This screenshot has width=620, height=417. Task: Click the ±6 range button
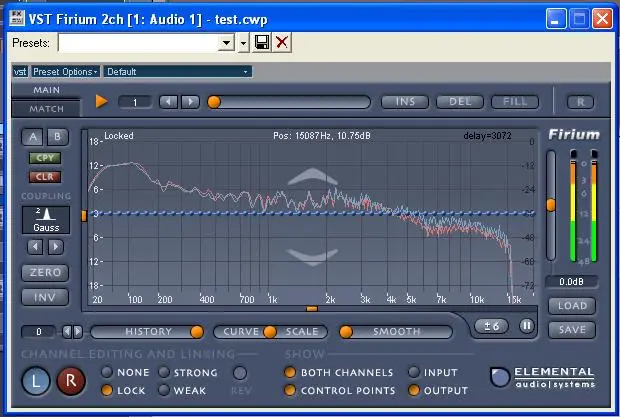tap(491, 326)
